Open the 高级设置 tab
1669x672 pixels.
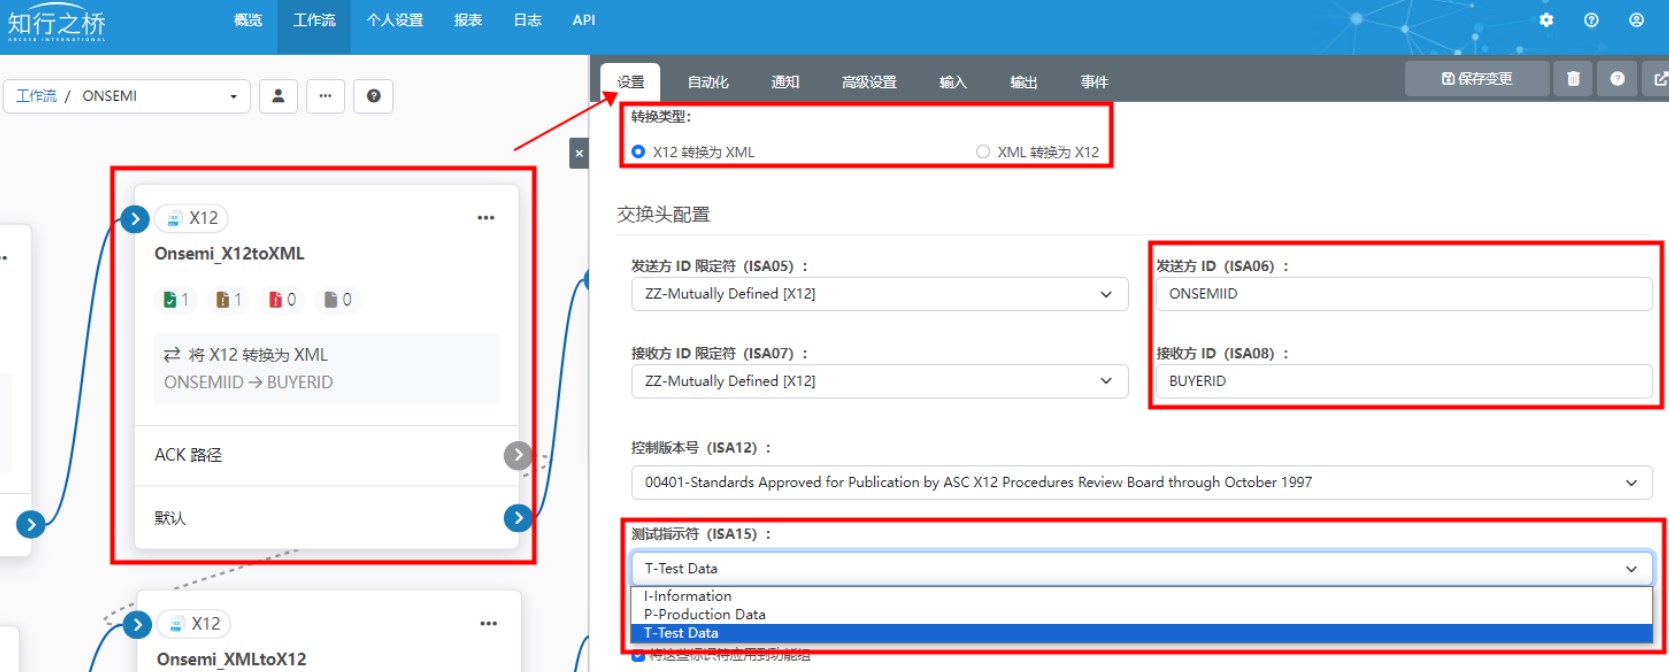coord(869,82)
